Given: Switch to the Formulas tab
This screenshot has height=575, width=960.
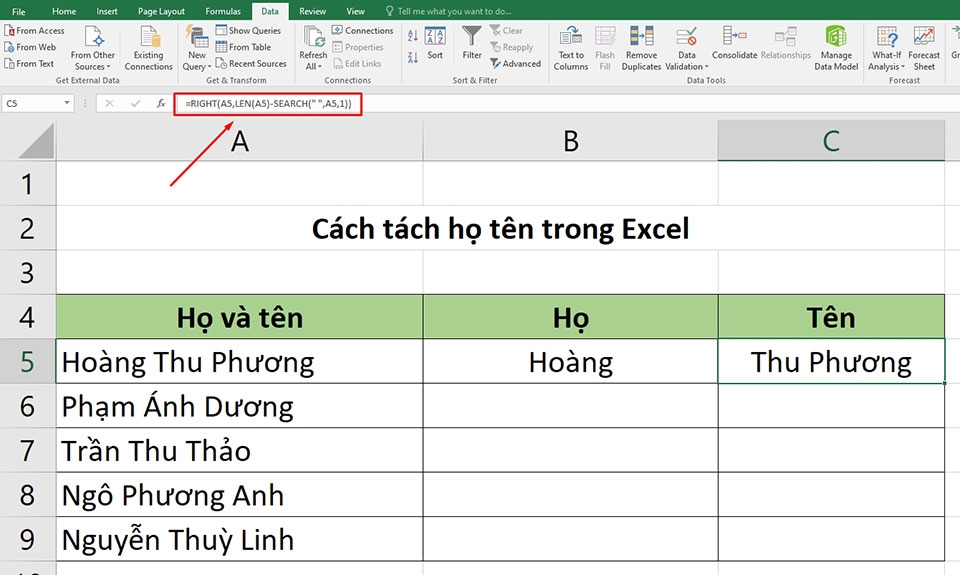Looking at the screenshot, I should (x=223, y=11).
